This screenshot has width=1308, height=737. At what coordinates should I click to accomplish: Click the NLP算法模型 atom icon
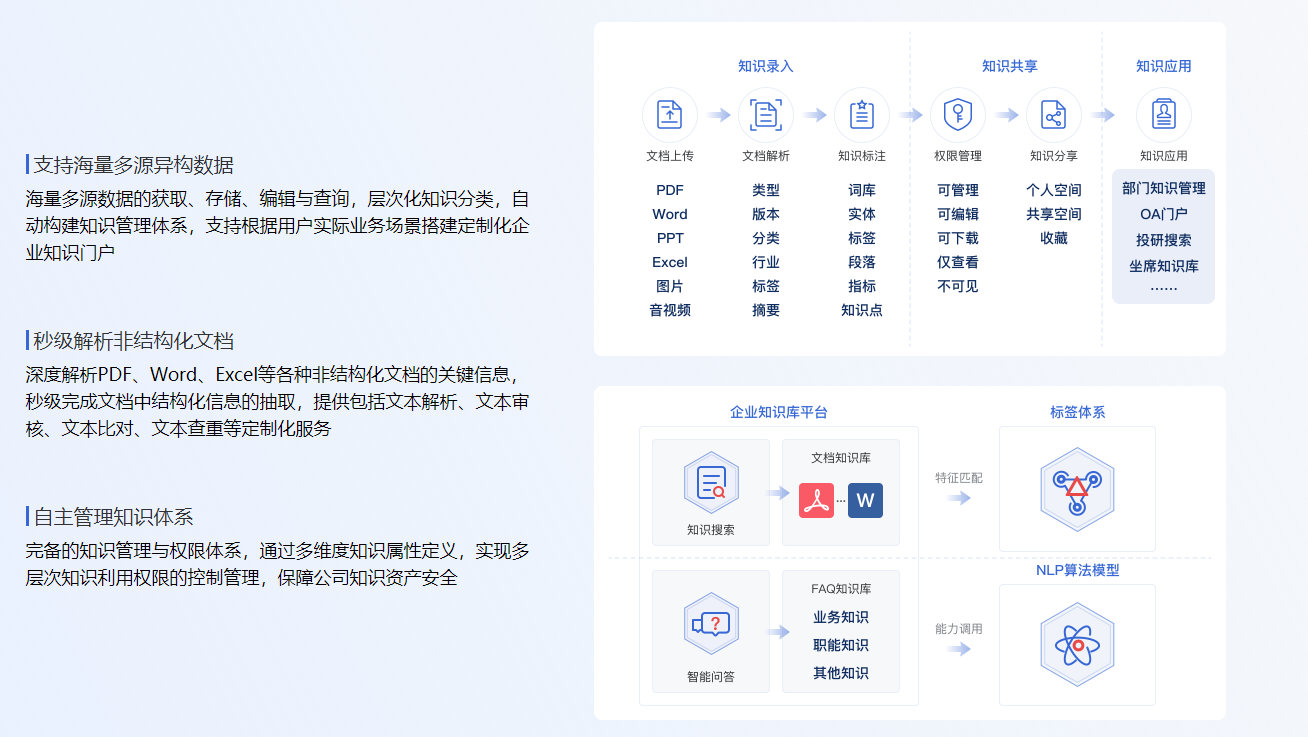(x=1077, y=645)
